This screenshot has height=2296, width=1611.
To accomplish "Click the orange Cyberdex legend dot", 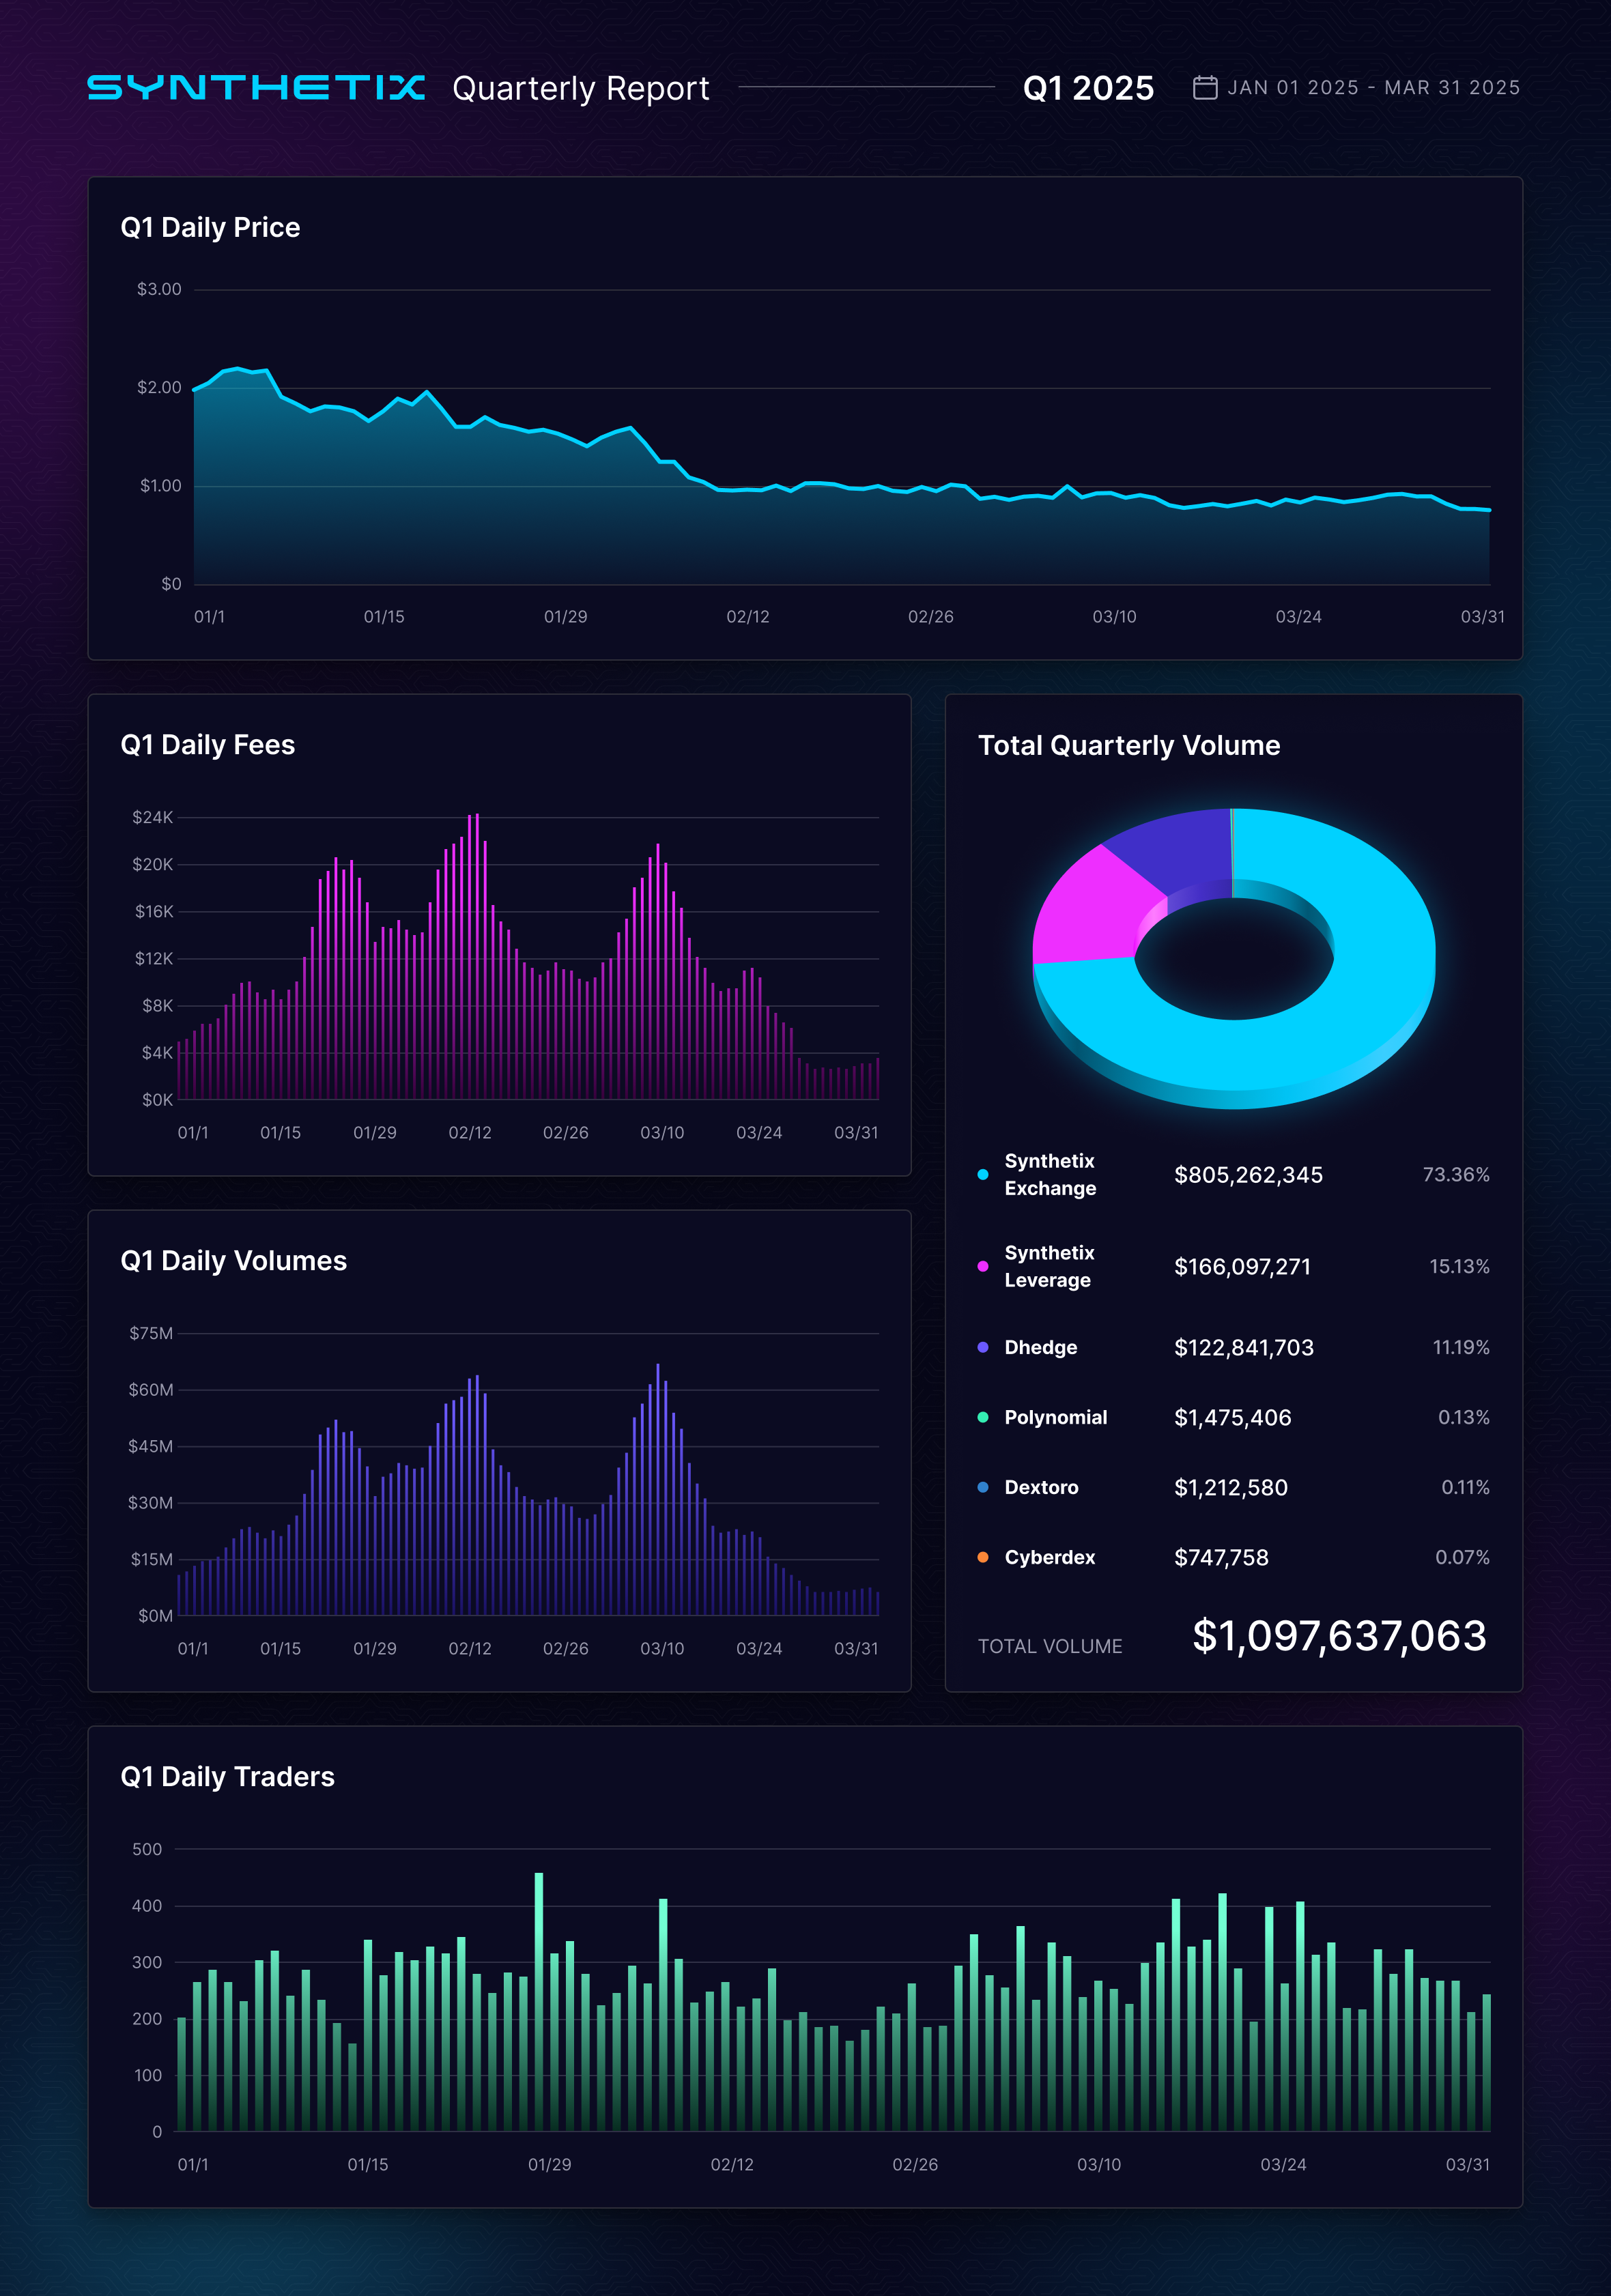I will (x=983, y=1558).
